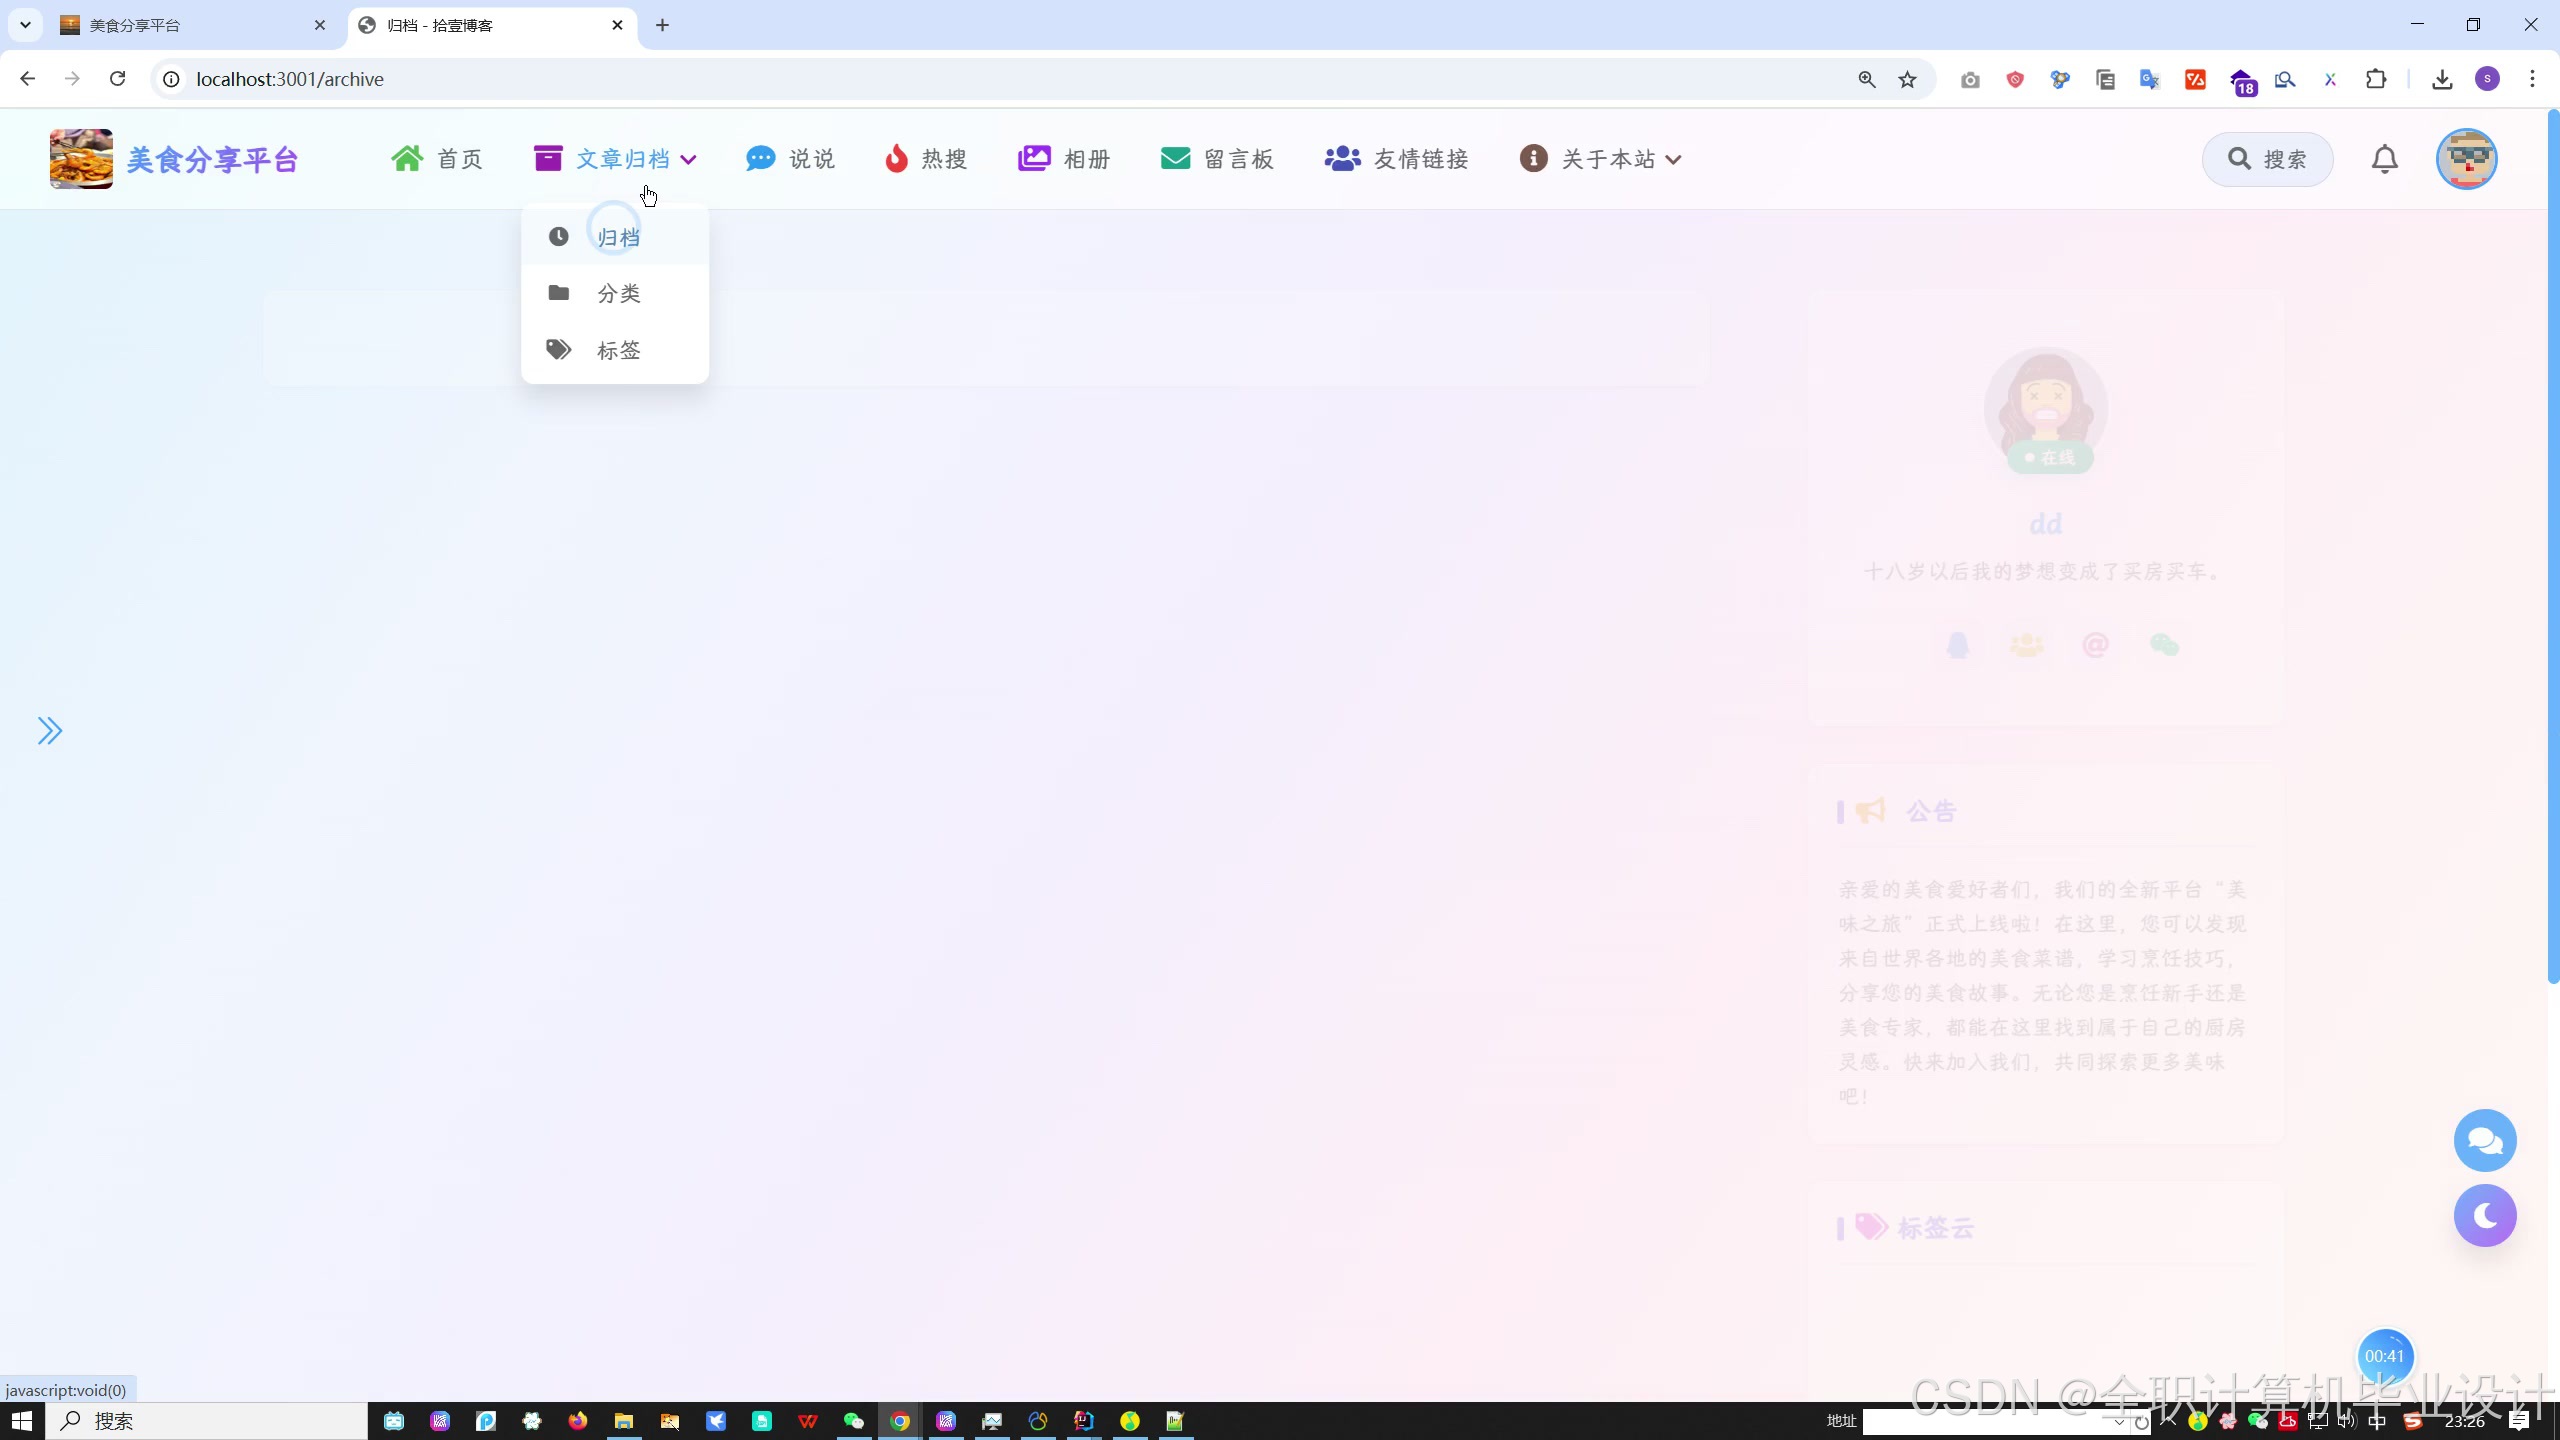Click the 搜索 search button

(x=2267, y=159)
